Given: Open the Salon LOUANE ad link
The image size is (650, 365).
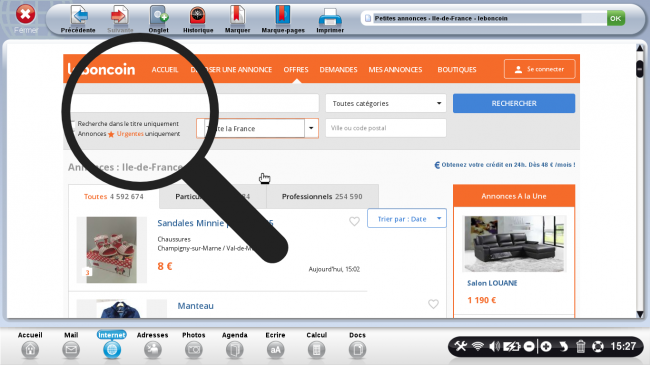Looking at the screenshot, I should click(x=492, y=283).
